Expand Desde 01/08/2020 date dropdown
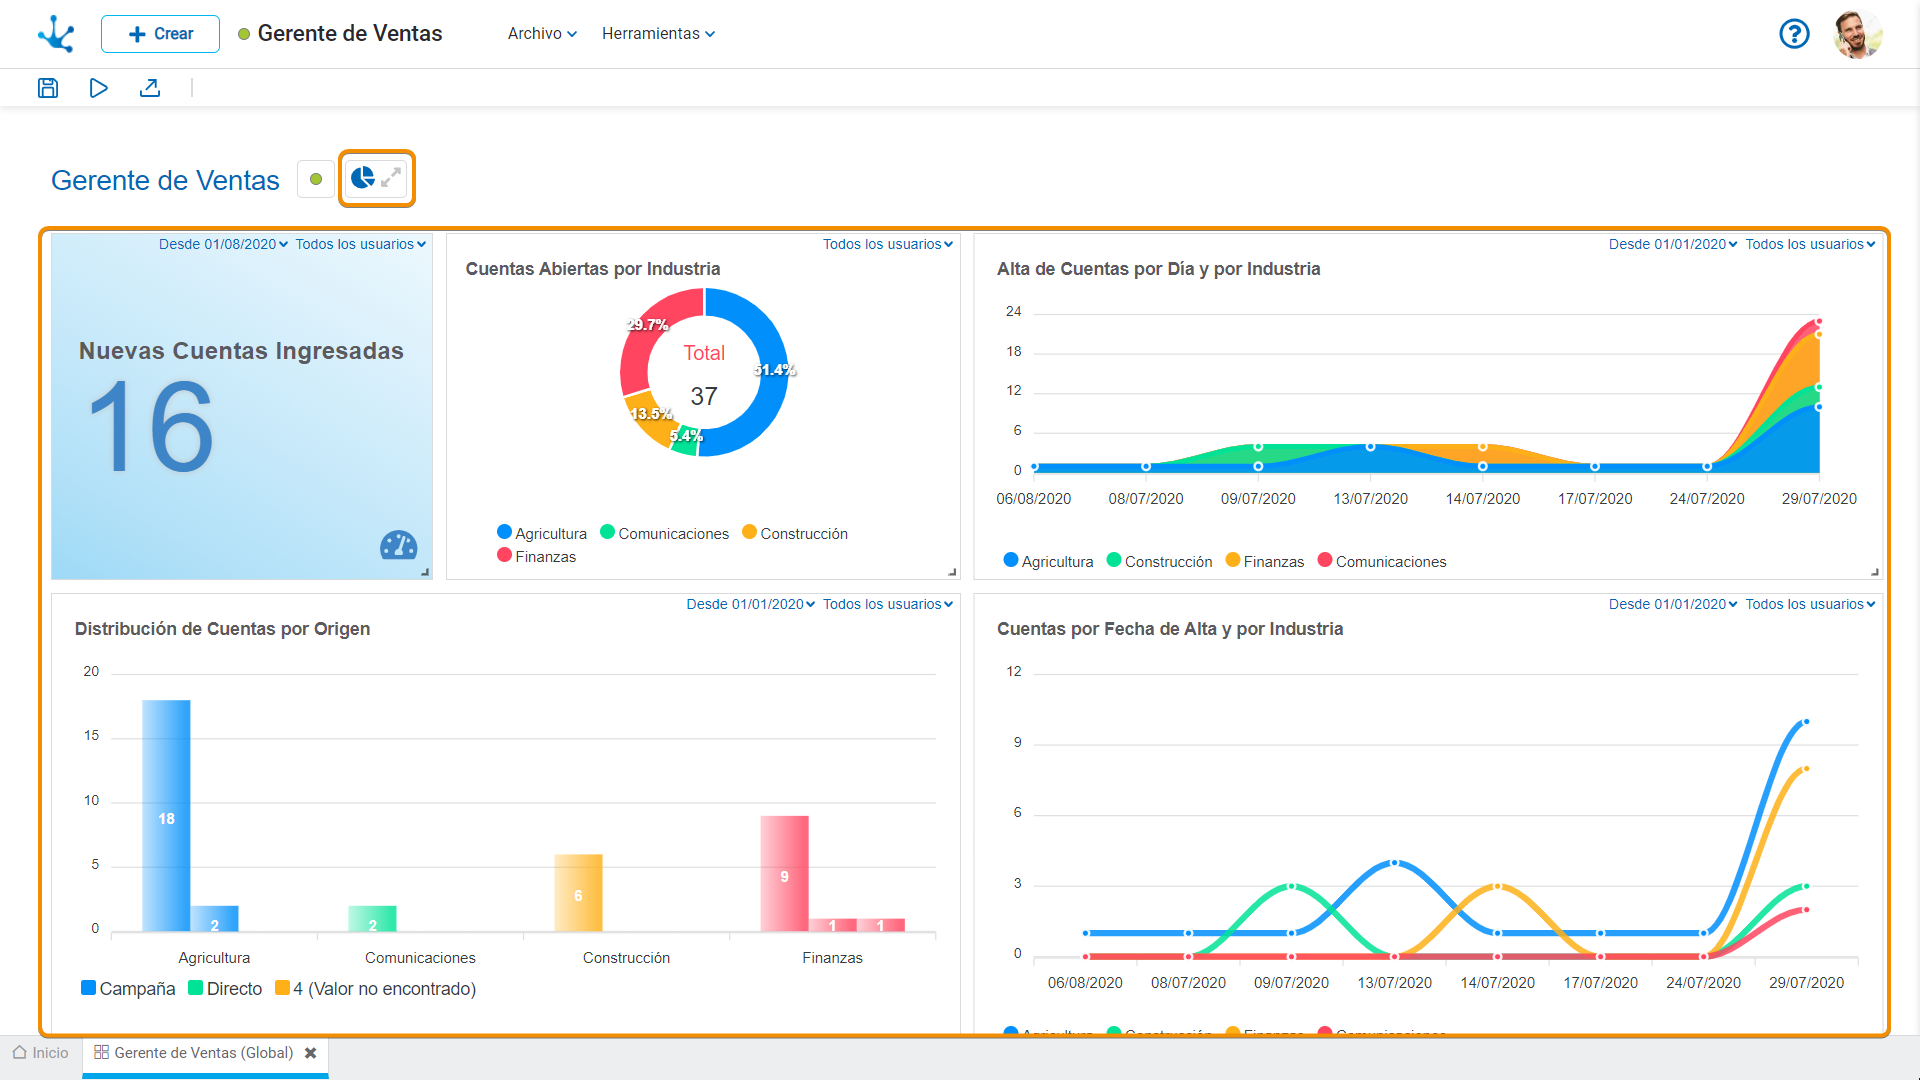The width and height of the screenshot is (1920, 1080). (223, 244)
